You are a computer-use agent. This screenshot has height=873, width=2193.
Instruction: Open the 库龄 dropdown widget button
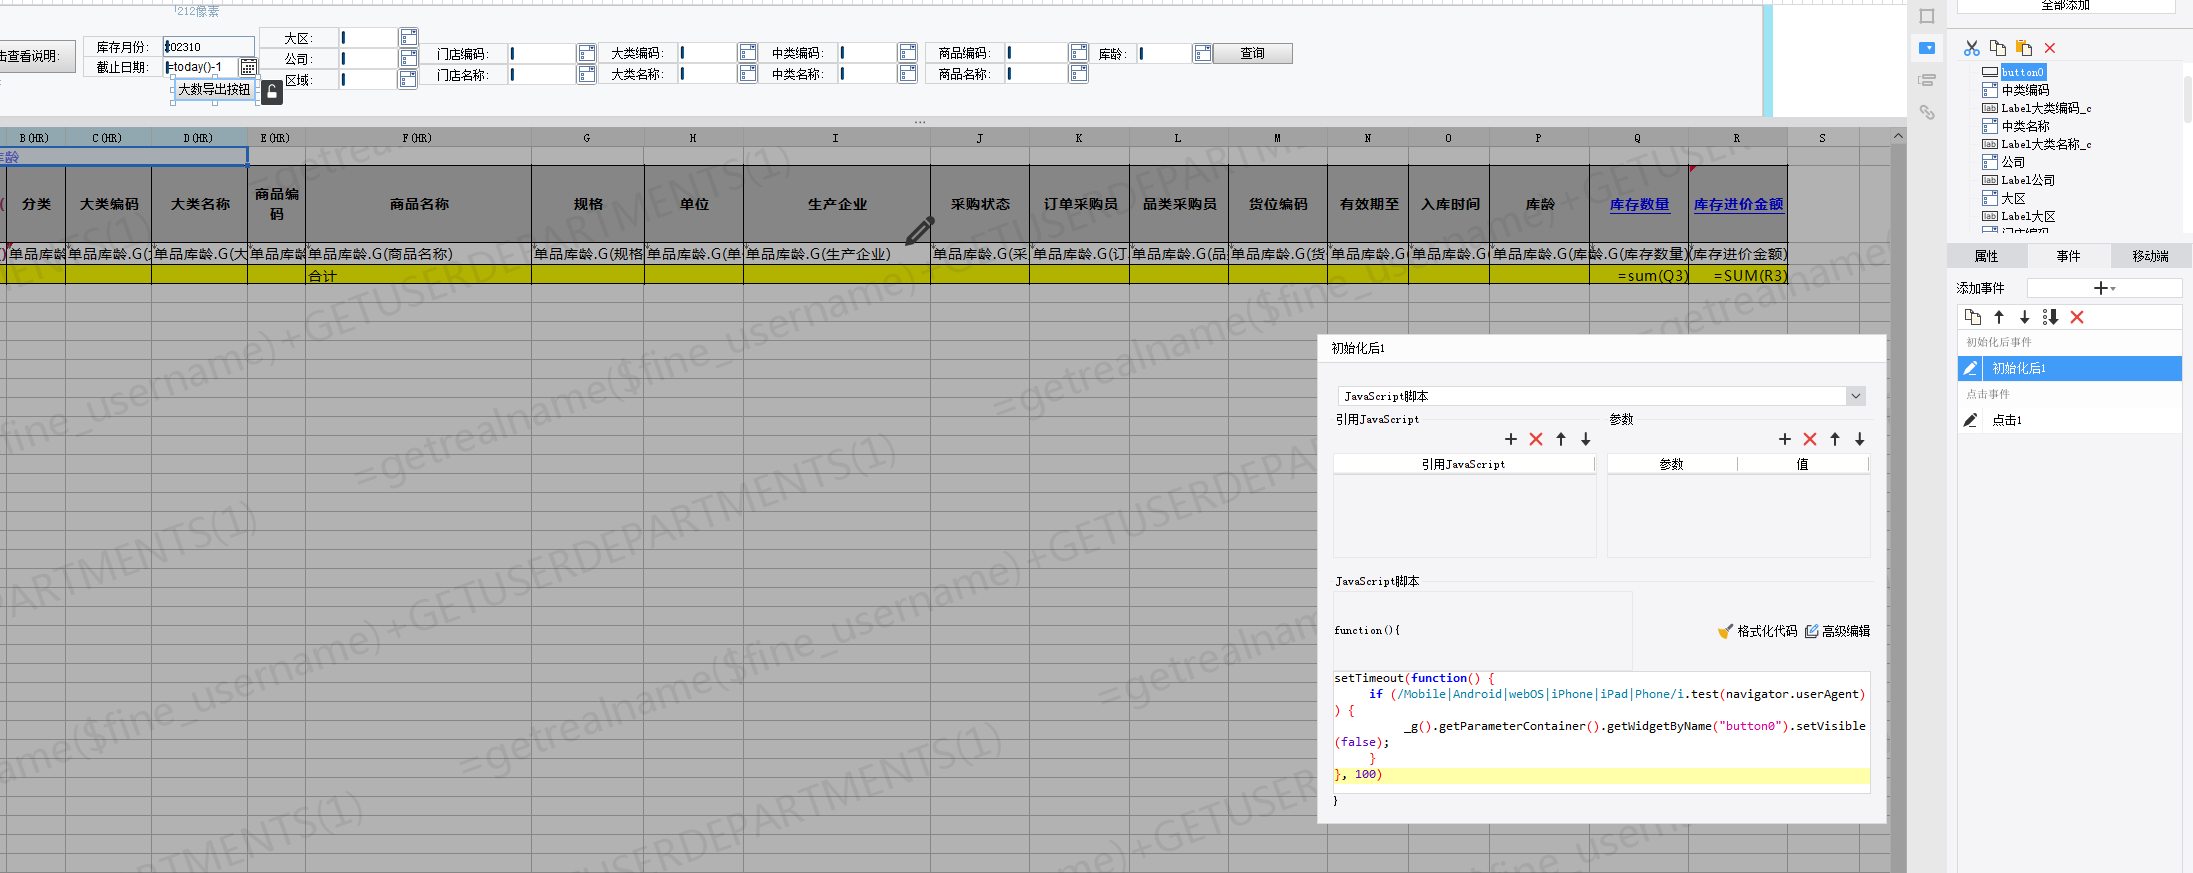(1202, 53)
